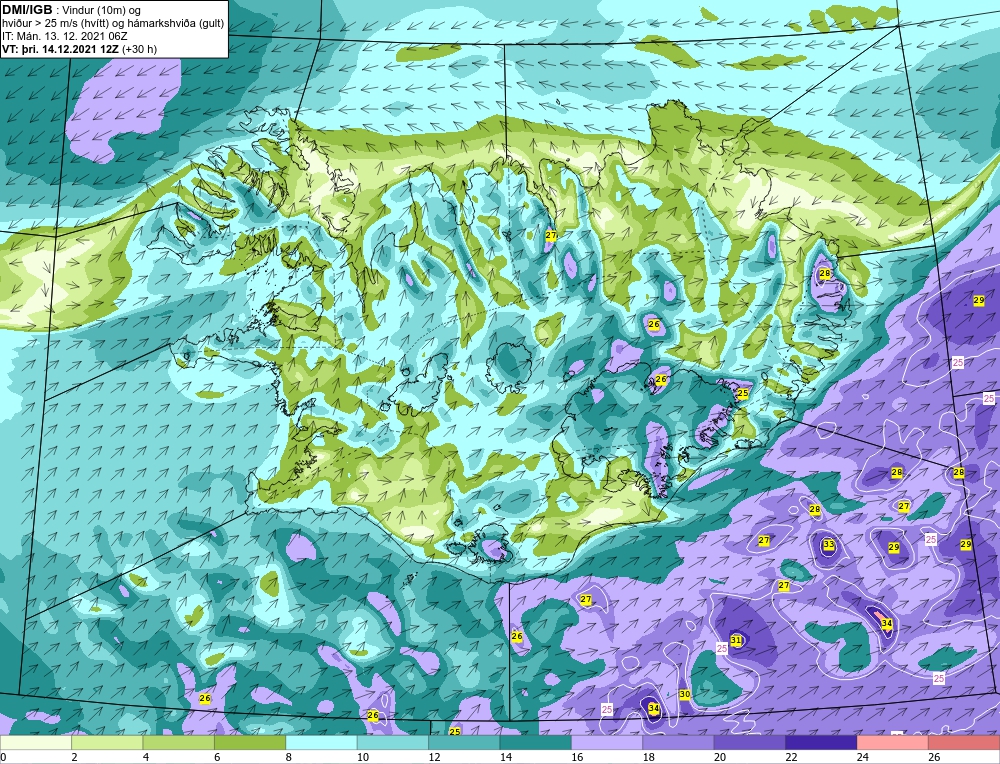Image resolution: width=1000 pixels, height=764 pixels.
Task: Click the 2–4 m/s light green legend swatch
Action: [107, 743]
